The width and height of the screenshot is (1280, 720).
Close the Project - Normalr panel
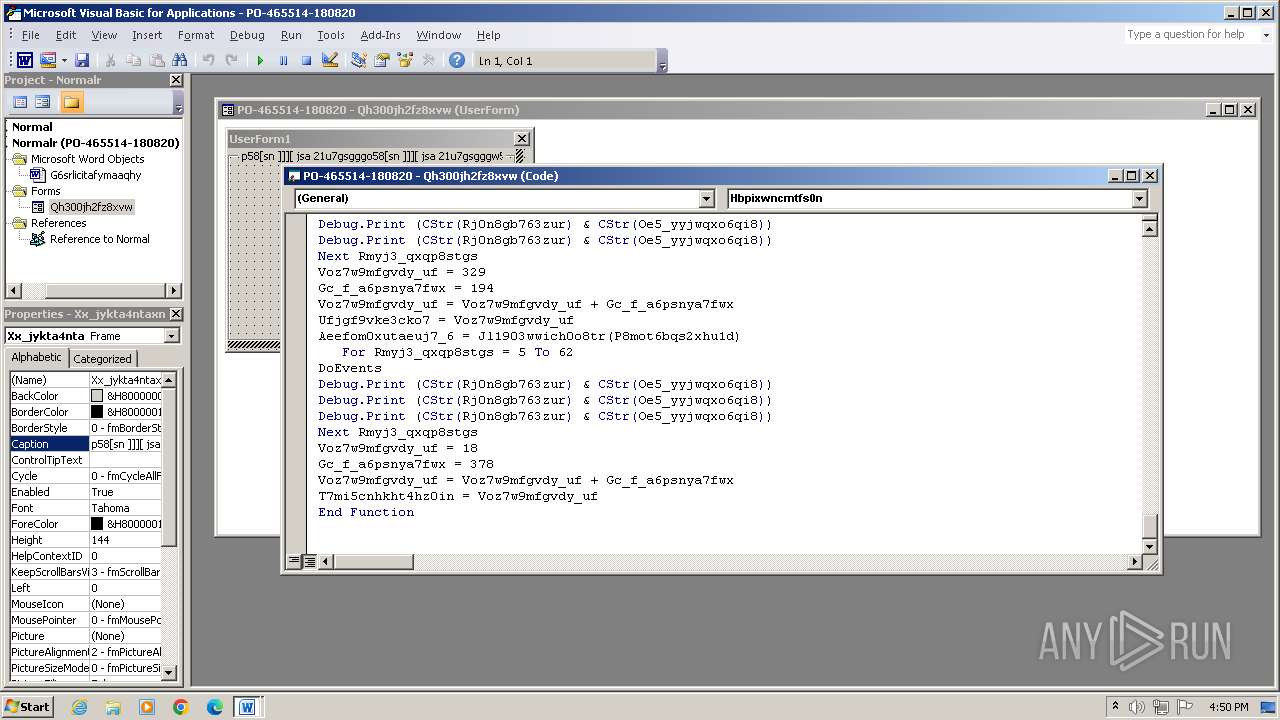point(176,80)
